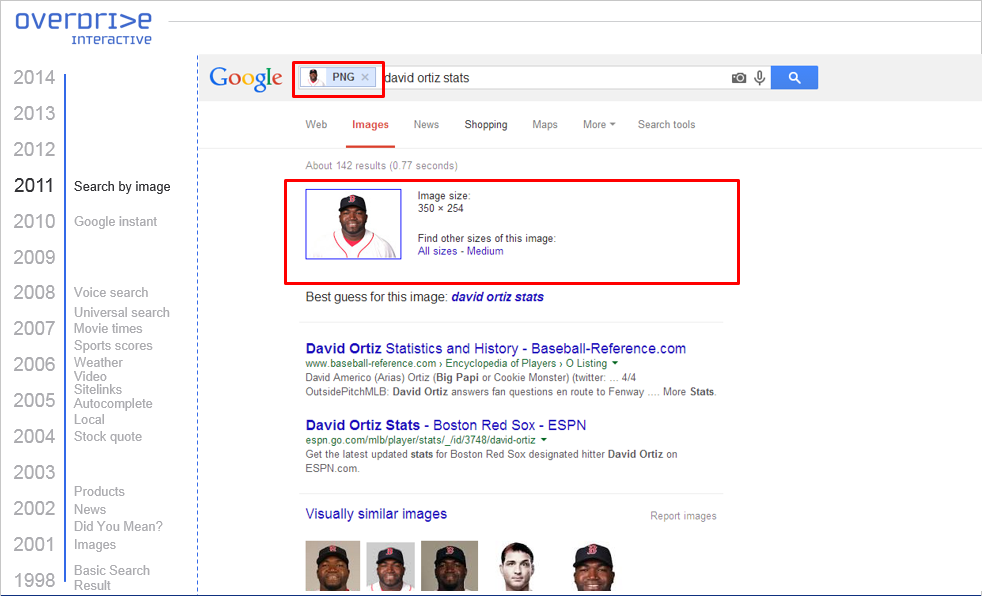
Task: Click the microphone voice search icon
Action: [760, 78]
